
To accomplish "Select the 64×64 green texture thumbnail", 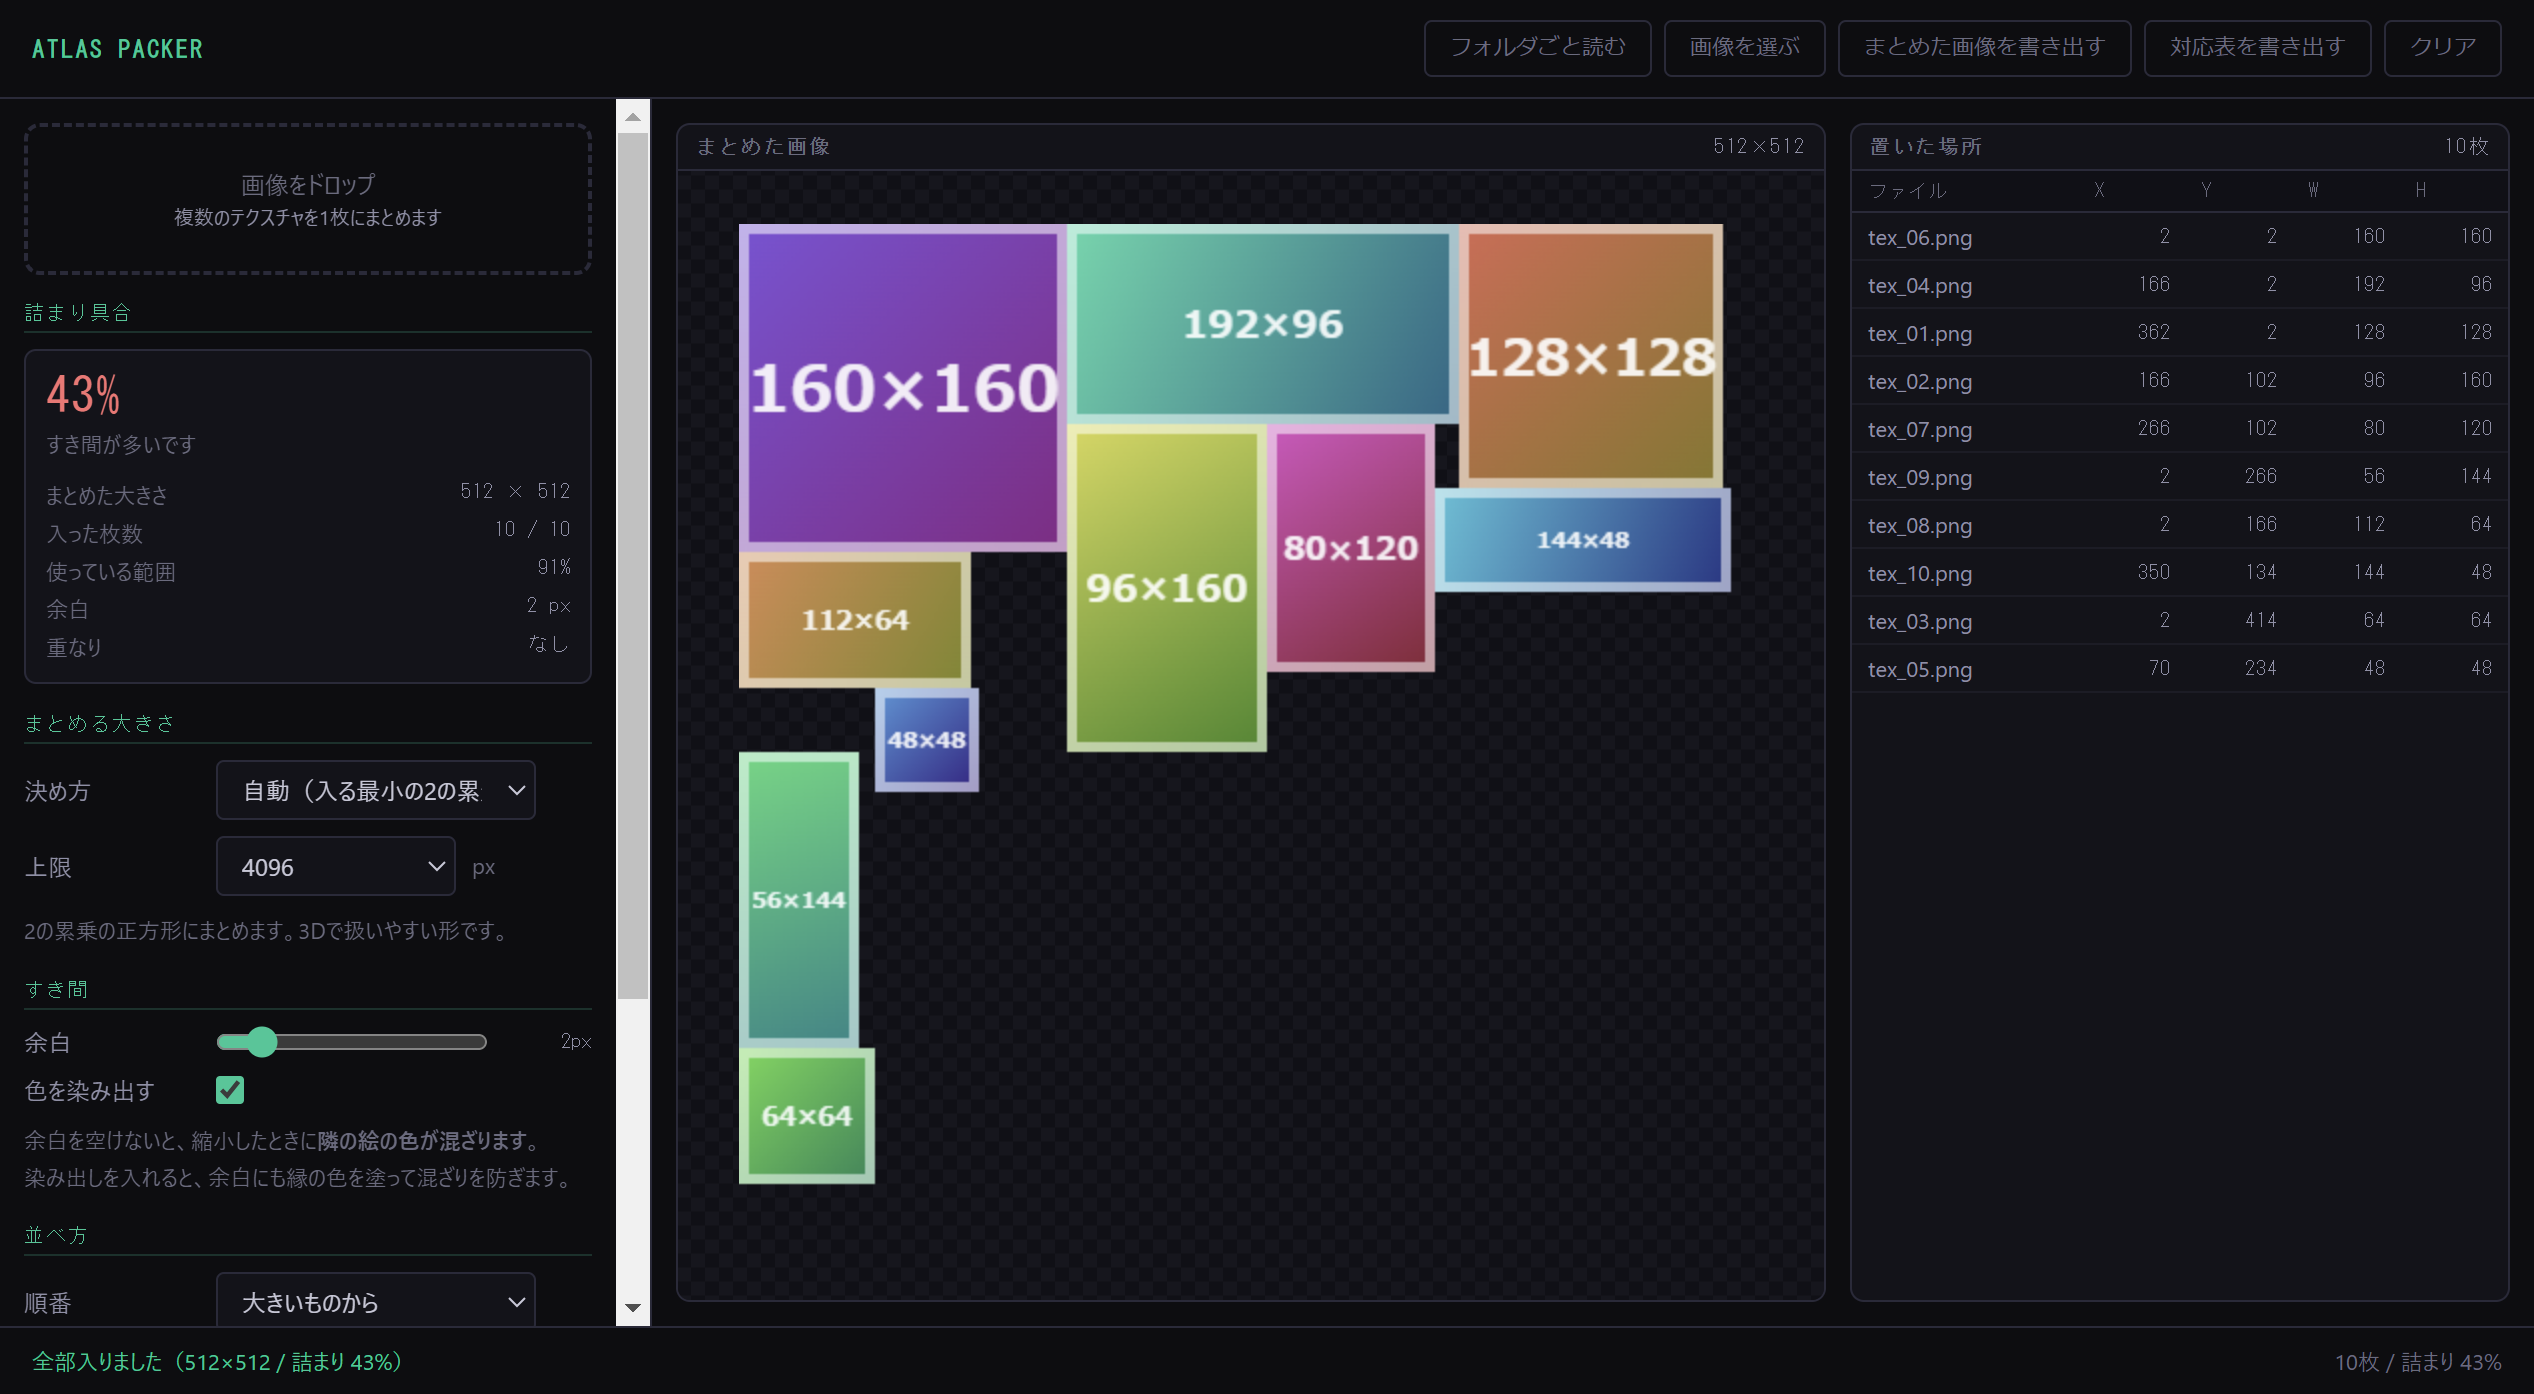I will click(x=807, y=1116).
